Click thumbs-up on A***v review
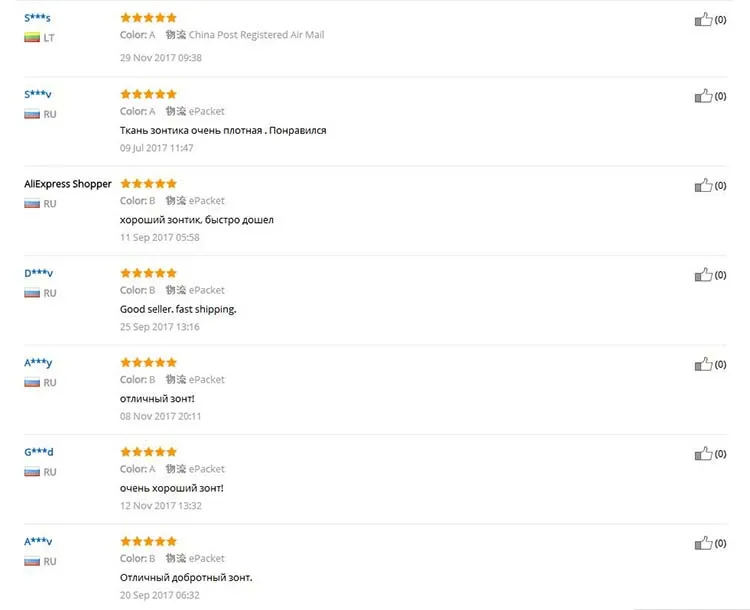The height and width of the screenshot is (610, 750). point(703,543)
